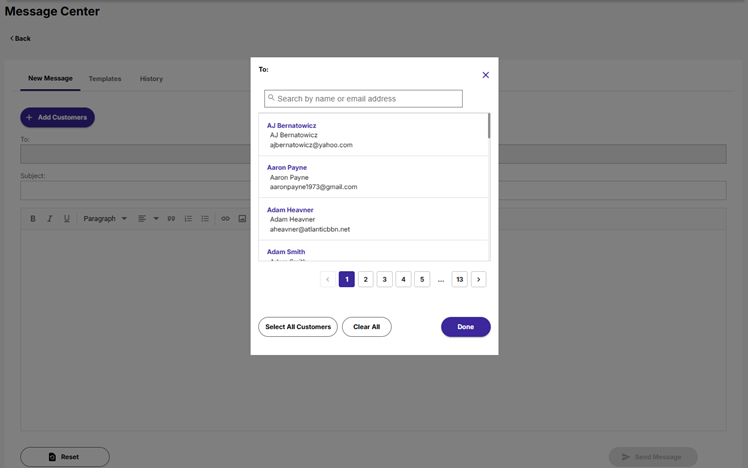Image resolution: width=748 pixels, height=468 pixels.
Task: Select customer Adam Smith
Action: coord(373,251)
